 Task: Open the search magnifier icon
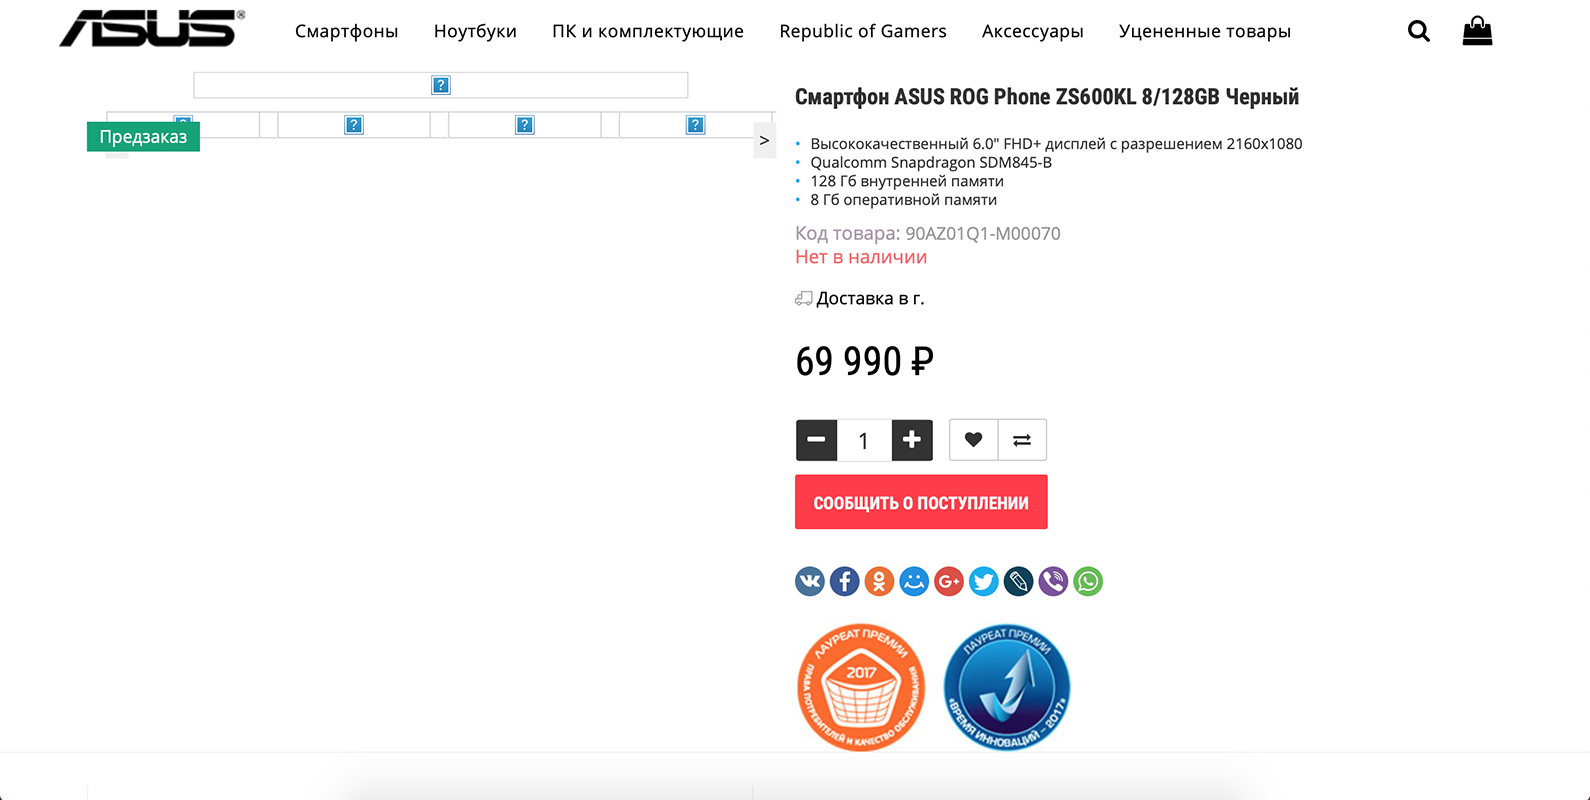1418,31
